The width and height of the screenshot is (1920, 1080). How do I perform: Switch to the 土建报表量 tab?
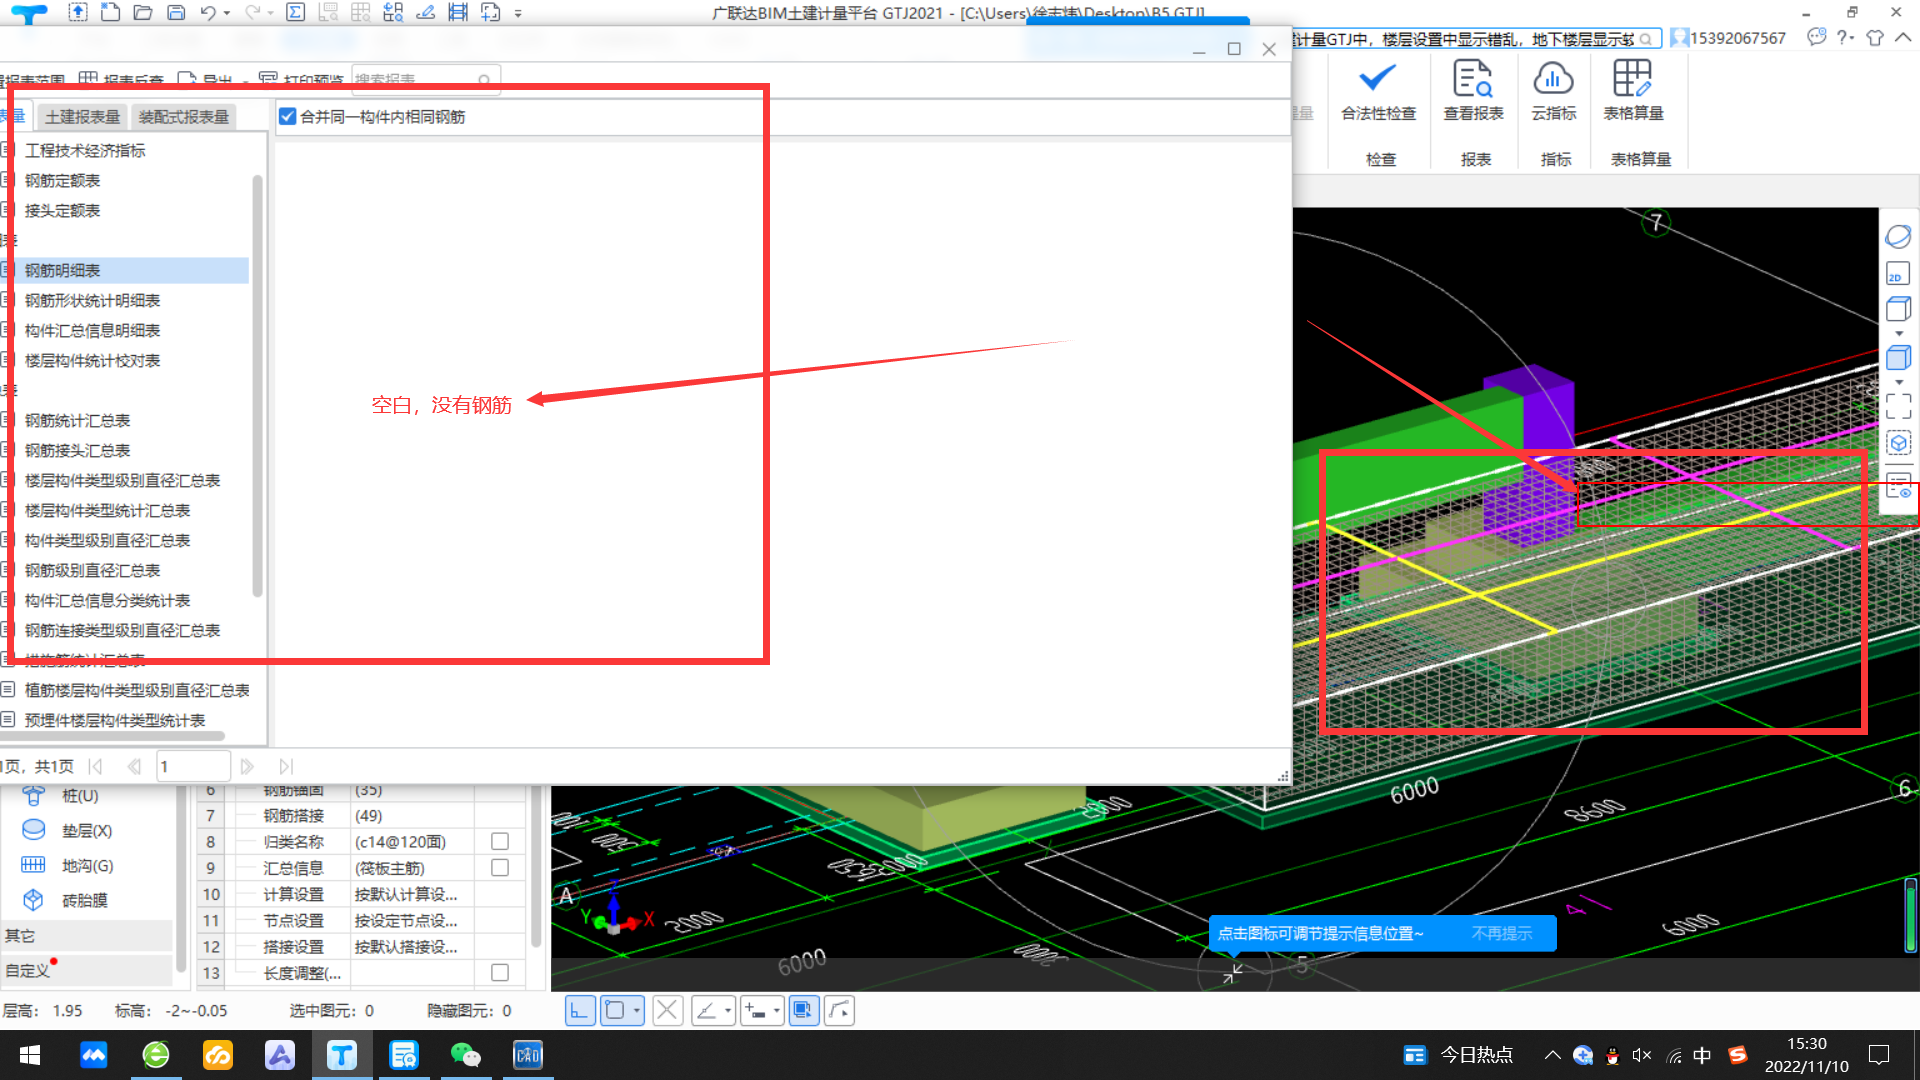pyautogui.click(x=83, y=117)
